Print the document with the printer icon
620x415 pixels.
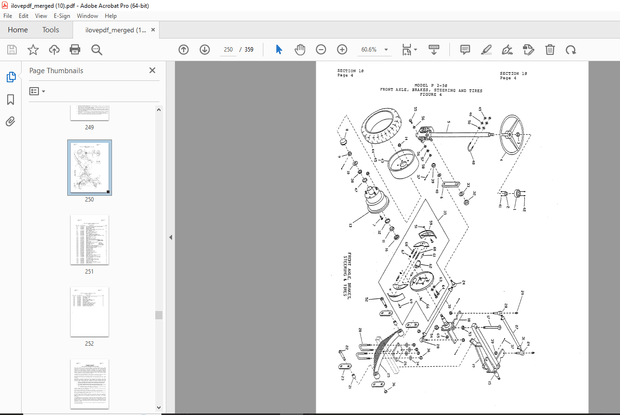coord(75,50)
